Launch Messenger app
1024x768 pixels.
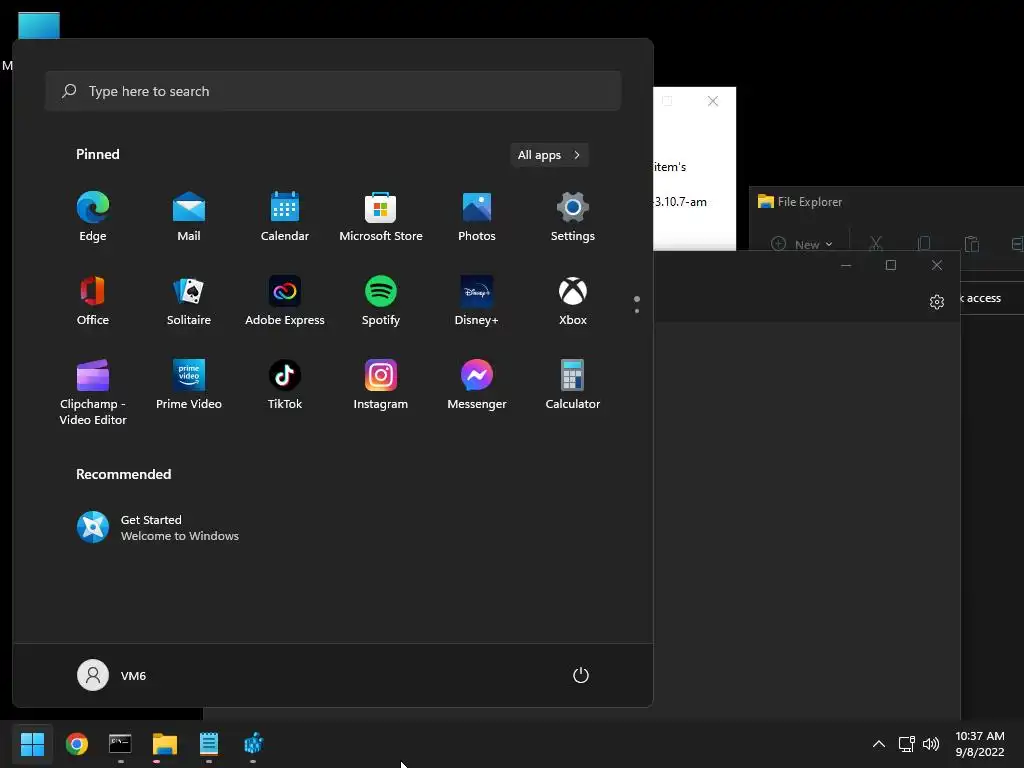[477, 385]
